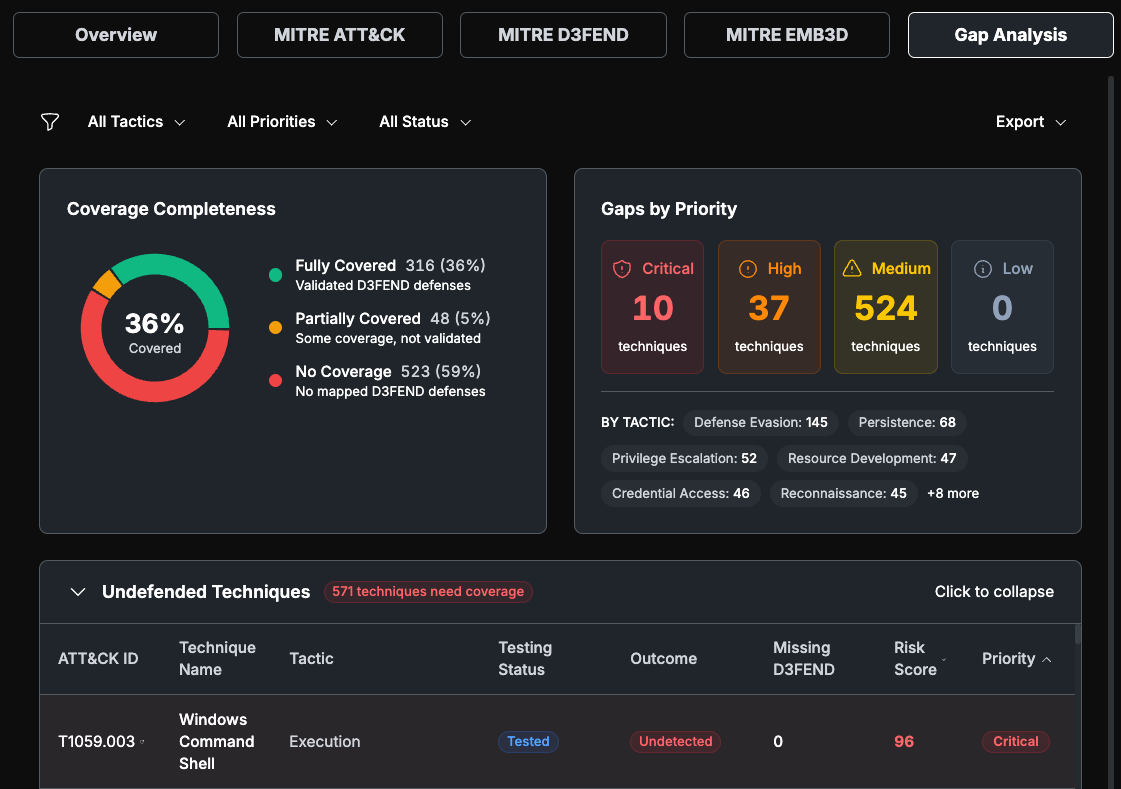The width and height of the screenshot is (1121, 789).
Task: Click the Click to collapse link
Action: 994,592
